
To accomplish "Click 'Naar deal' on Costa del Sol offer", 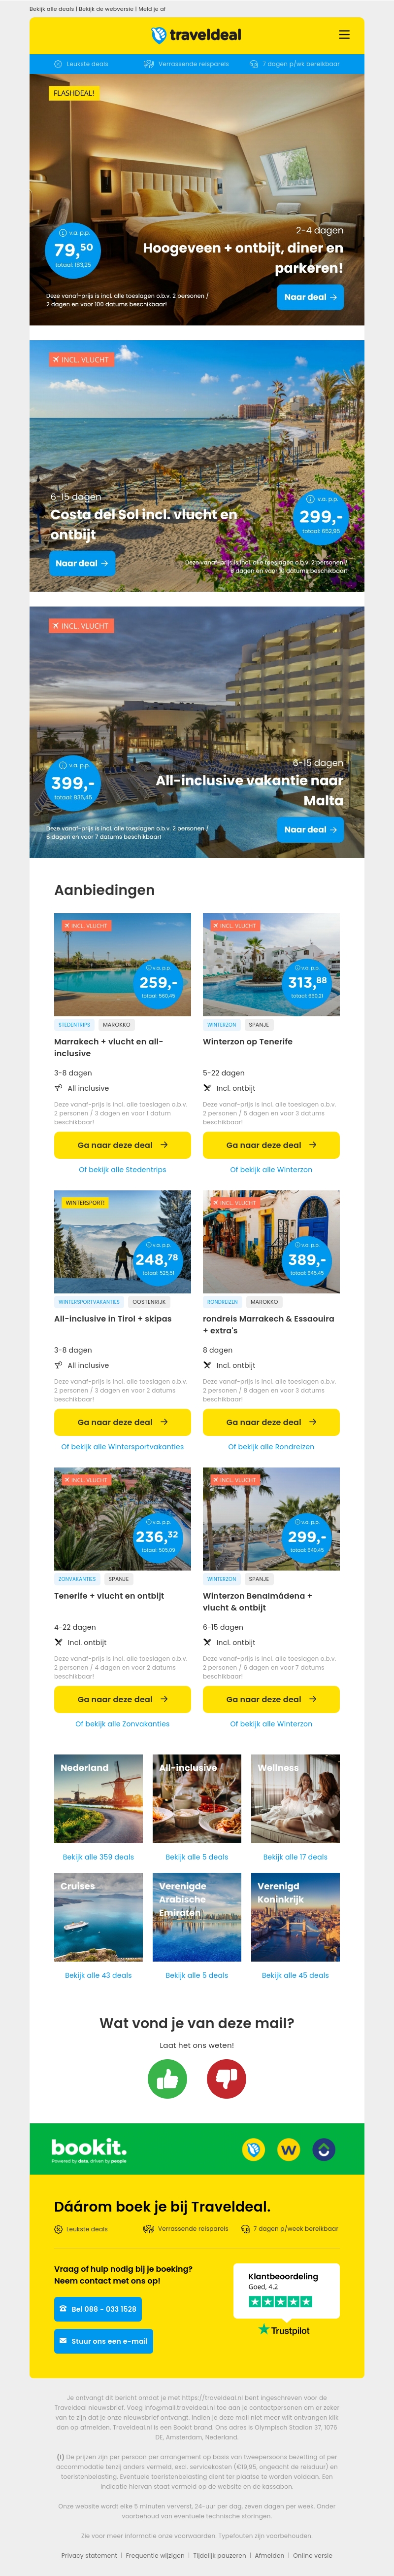I will click(x=82, y=563).
